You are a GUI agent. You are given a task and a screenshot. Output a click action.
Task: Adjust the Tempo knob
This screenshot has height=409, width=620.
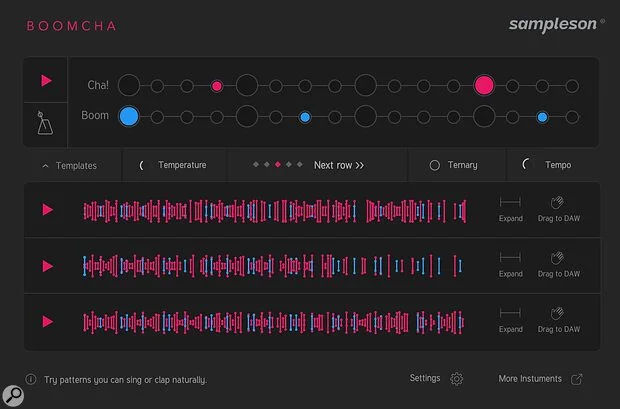pyautogui.click(x=526, y=164)
